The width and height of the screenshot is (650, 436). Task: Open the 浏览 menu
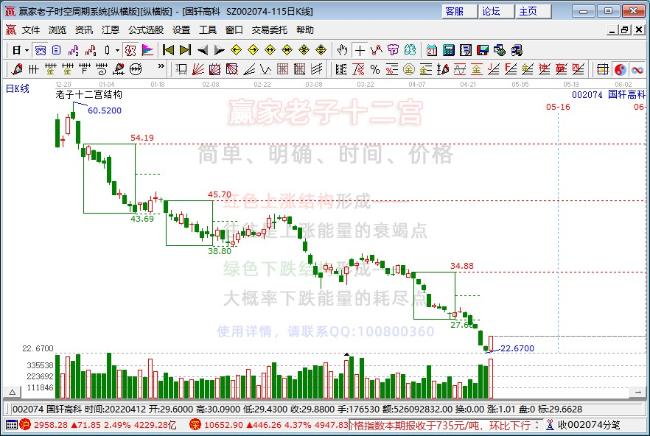[57, 30]
